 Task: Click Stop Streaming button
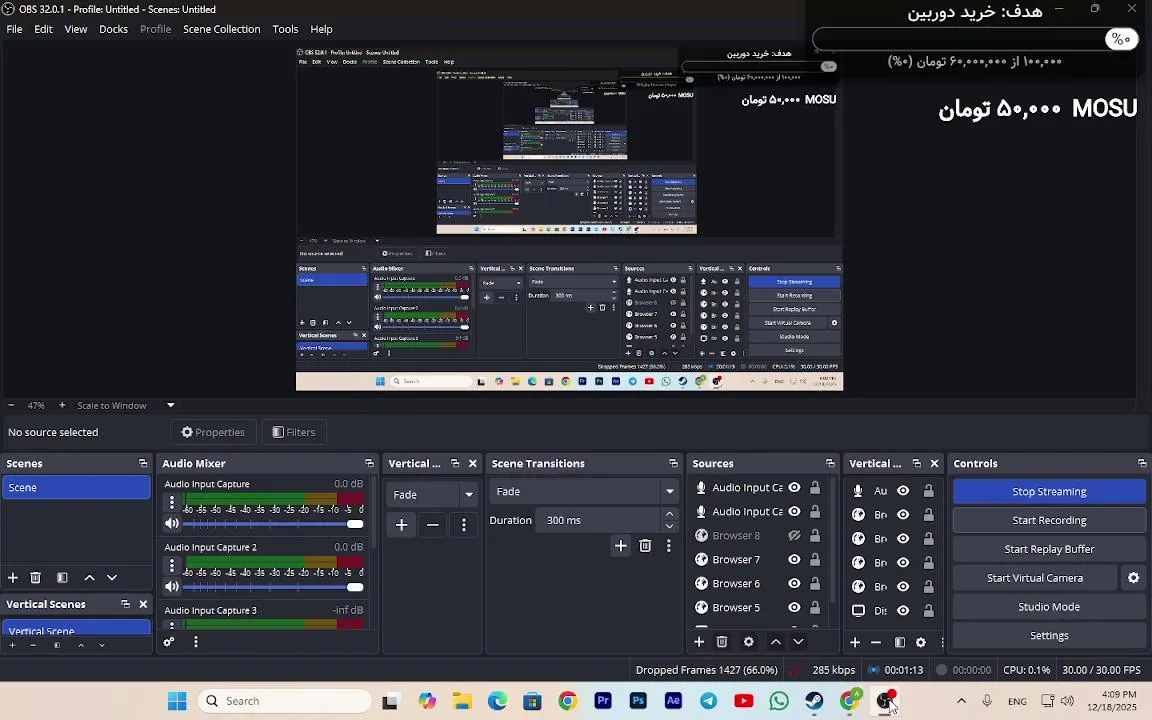1049,492
